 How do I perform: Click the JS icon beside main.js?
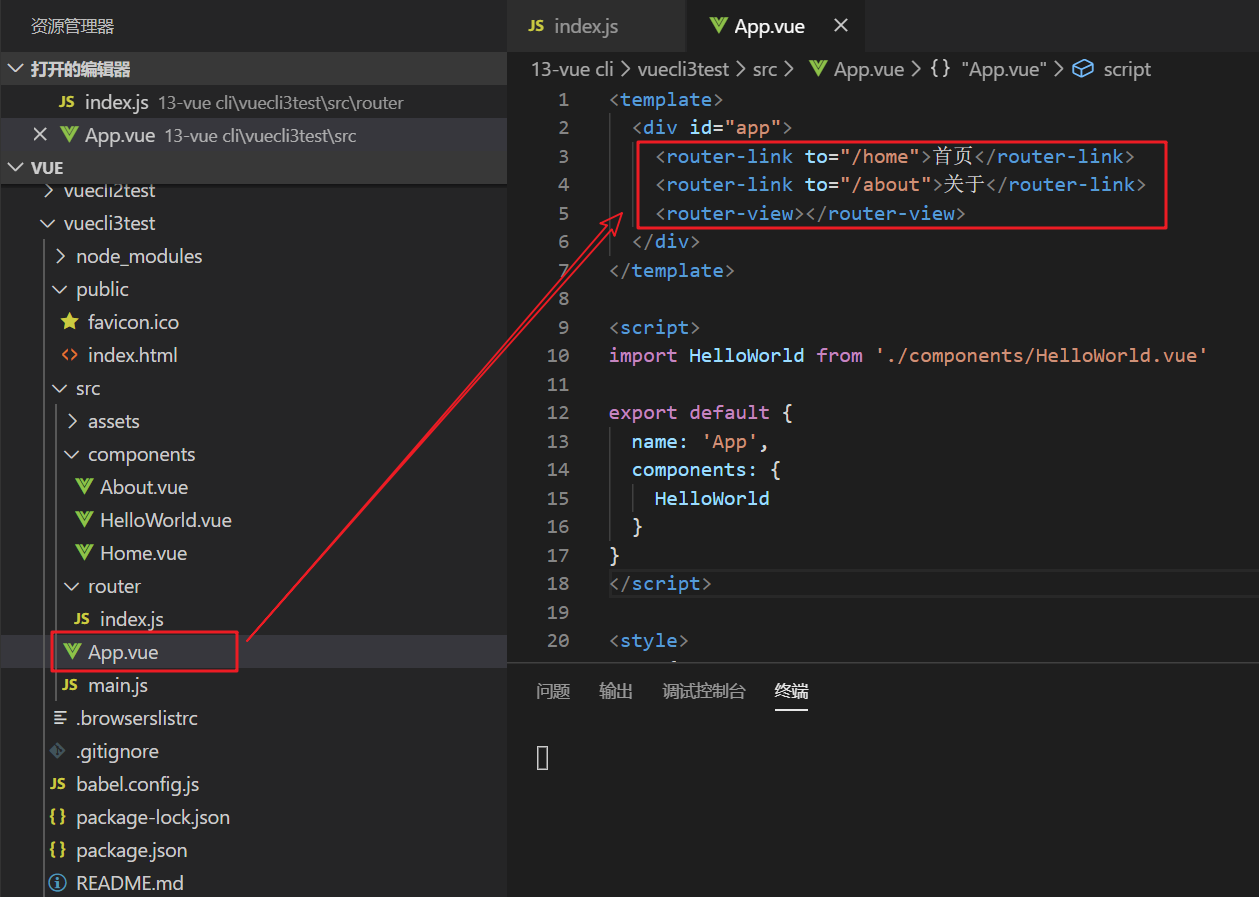69,685
